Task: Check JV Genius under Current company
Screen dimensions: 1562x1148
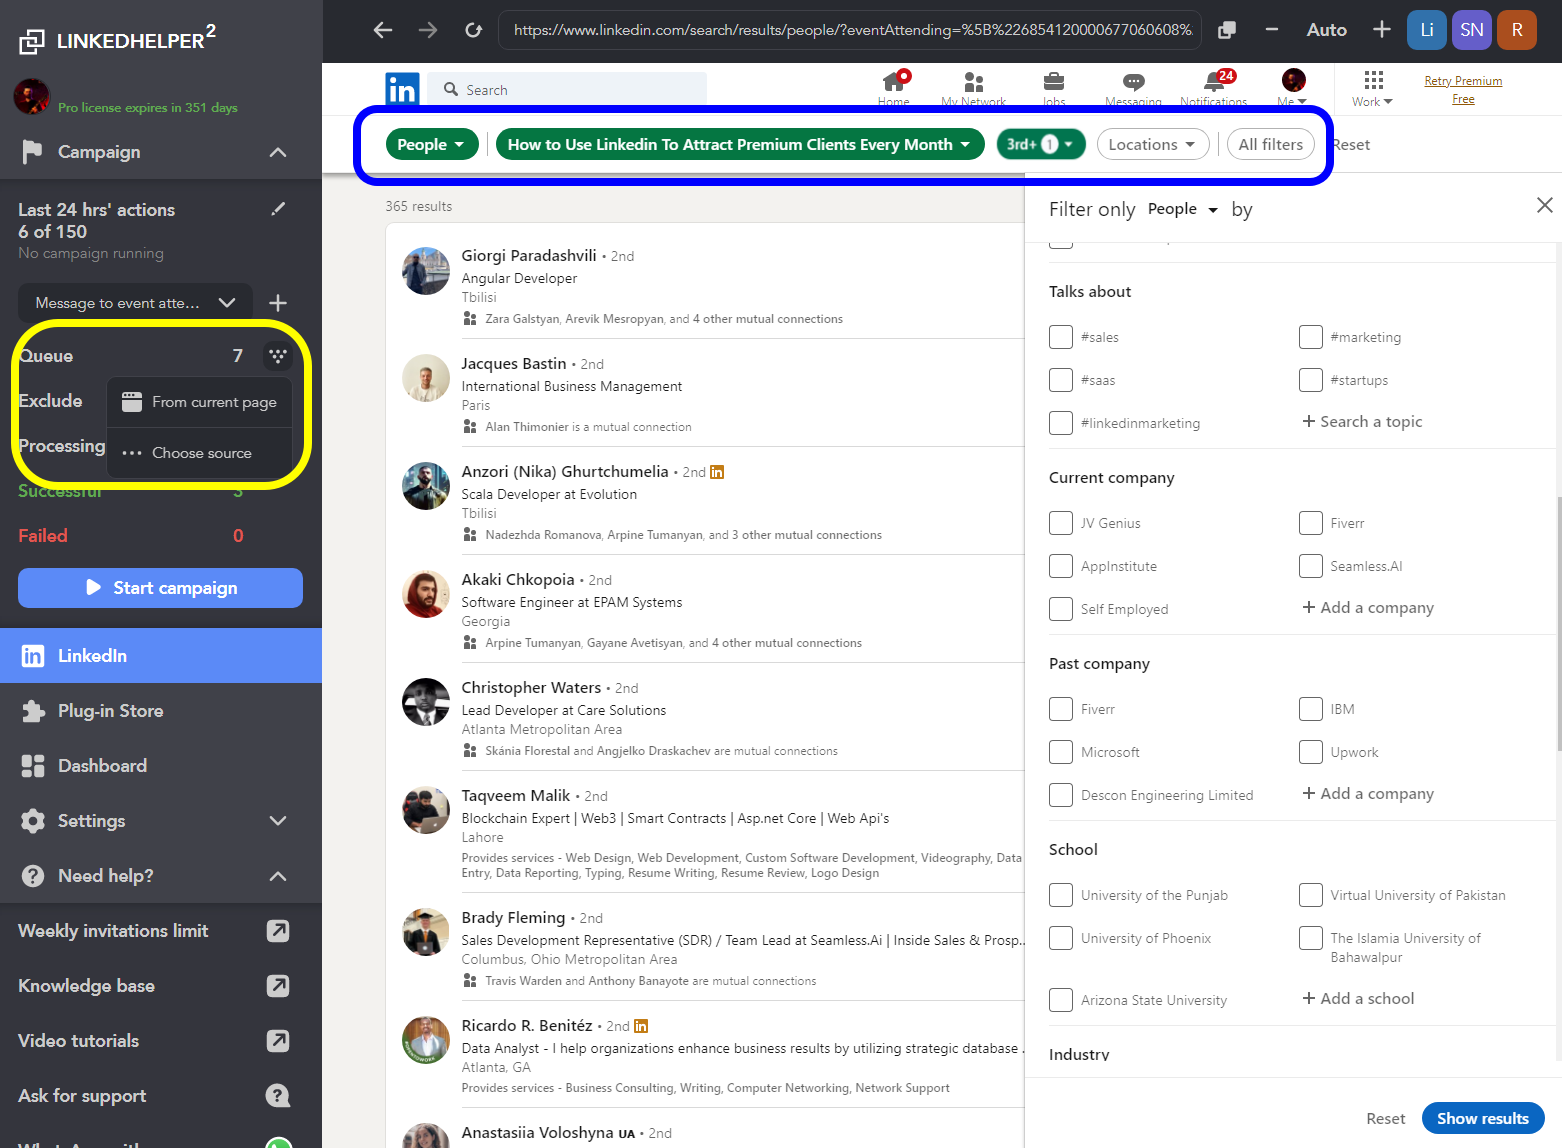Action: [1061, 523]
